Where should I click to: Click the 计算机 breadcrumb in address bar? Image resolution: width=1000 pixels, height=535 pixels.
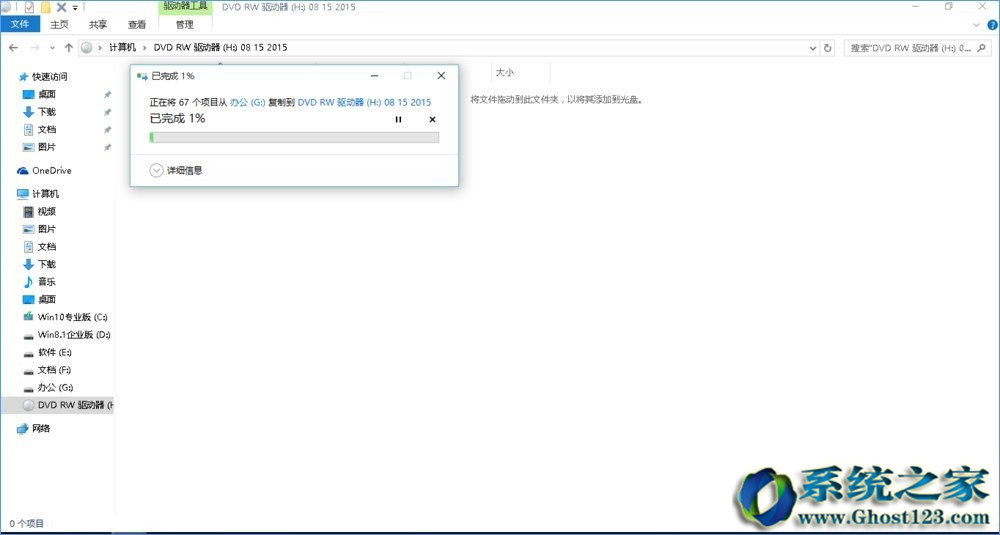tap(122, 48)
